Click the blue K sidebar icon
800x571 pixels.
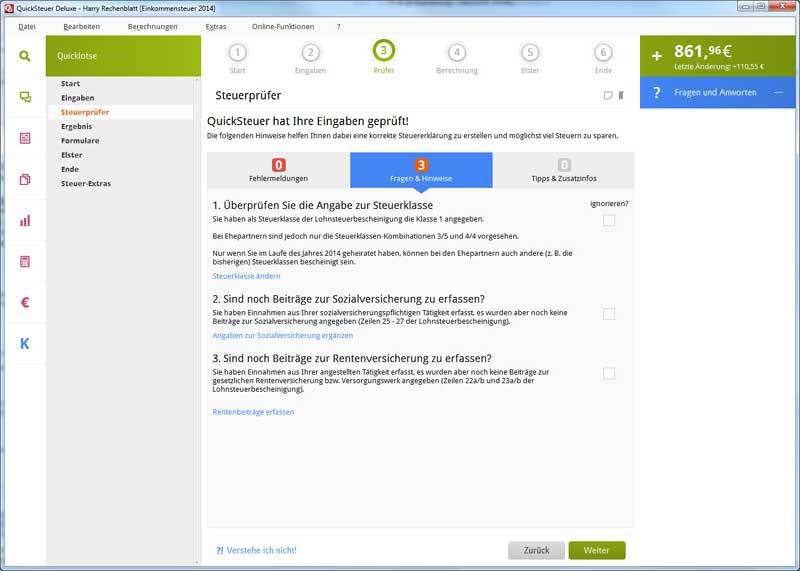[24, 344]
